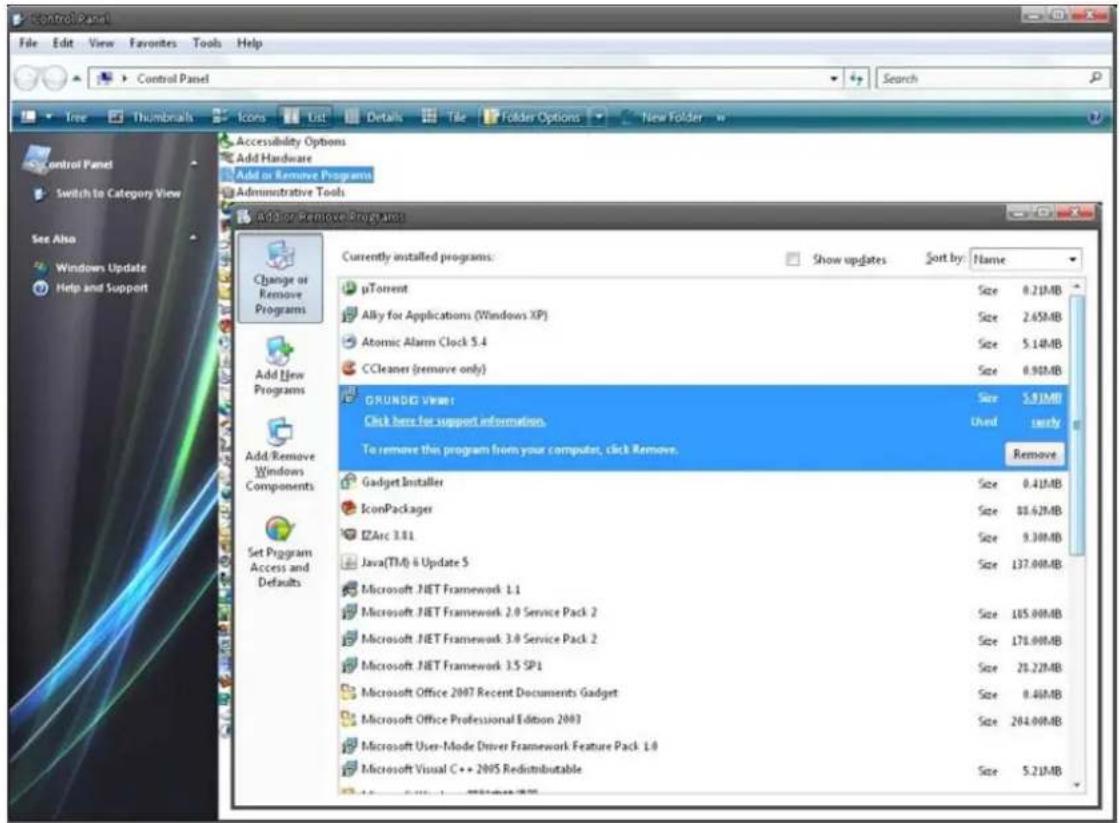The height and width of the screenshot is (823, 1120).
Task: Open the Folder Options dropdown arrow
Action: (599, 117)
